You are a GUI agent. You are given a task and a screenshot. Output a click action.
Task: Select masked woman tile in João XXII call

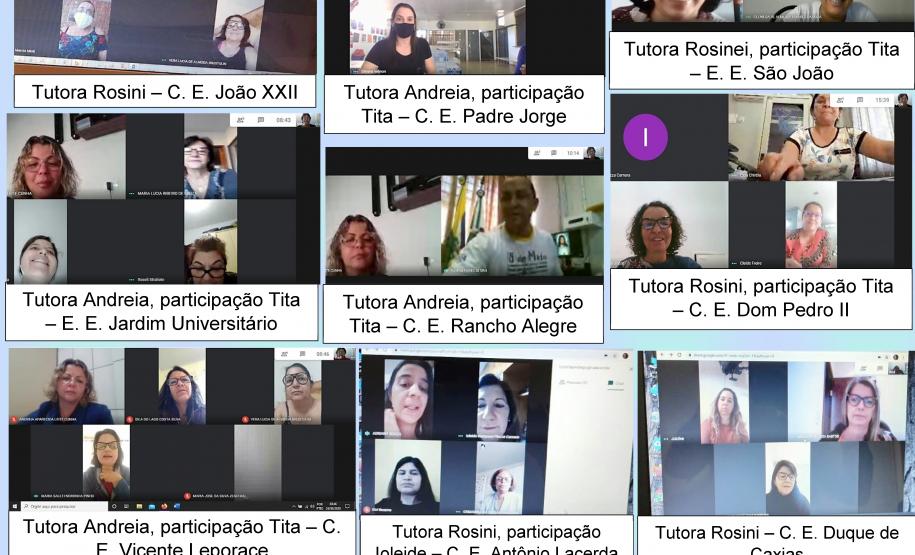(83, 29)
